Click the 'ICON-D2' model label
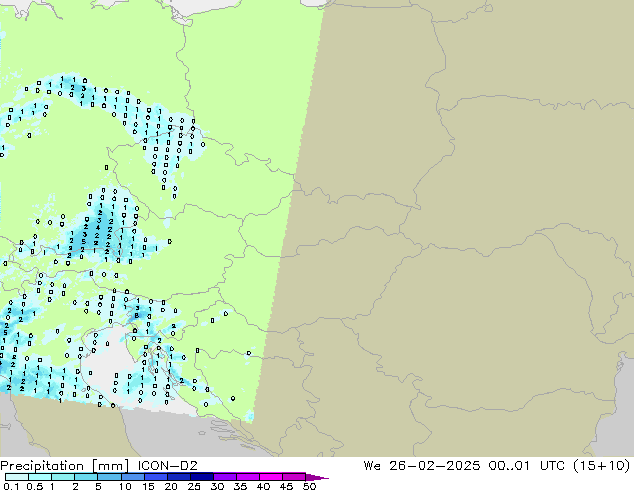634x490 pixels. (167, 466)
